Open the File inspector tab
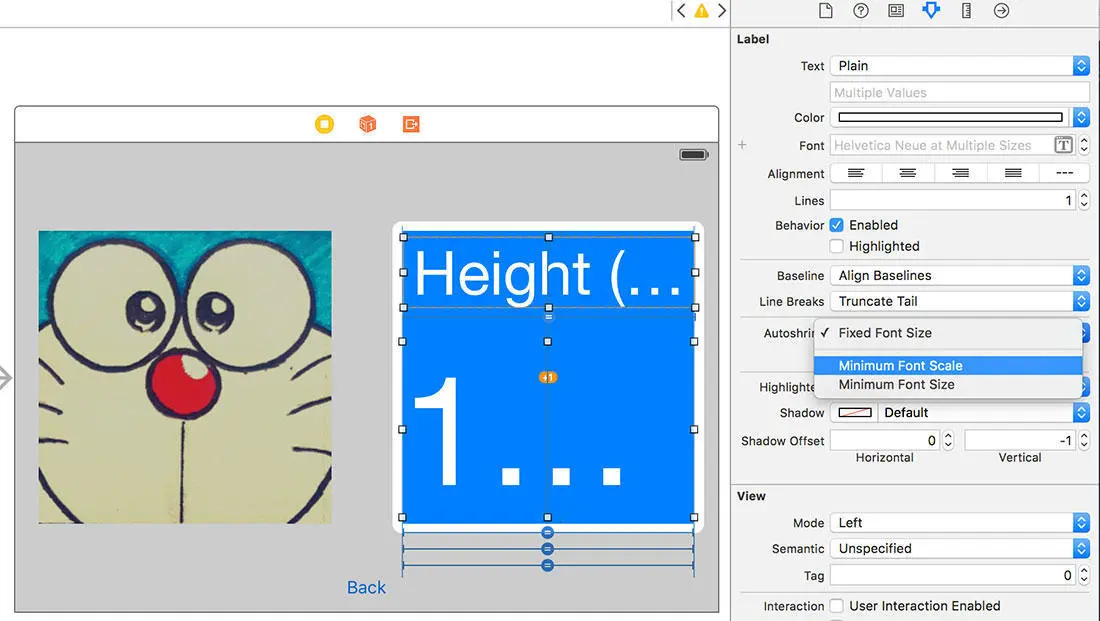 (x=826, y=11)
